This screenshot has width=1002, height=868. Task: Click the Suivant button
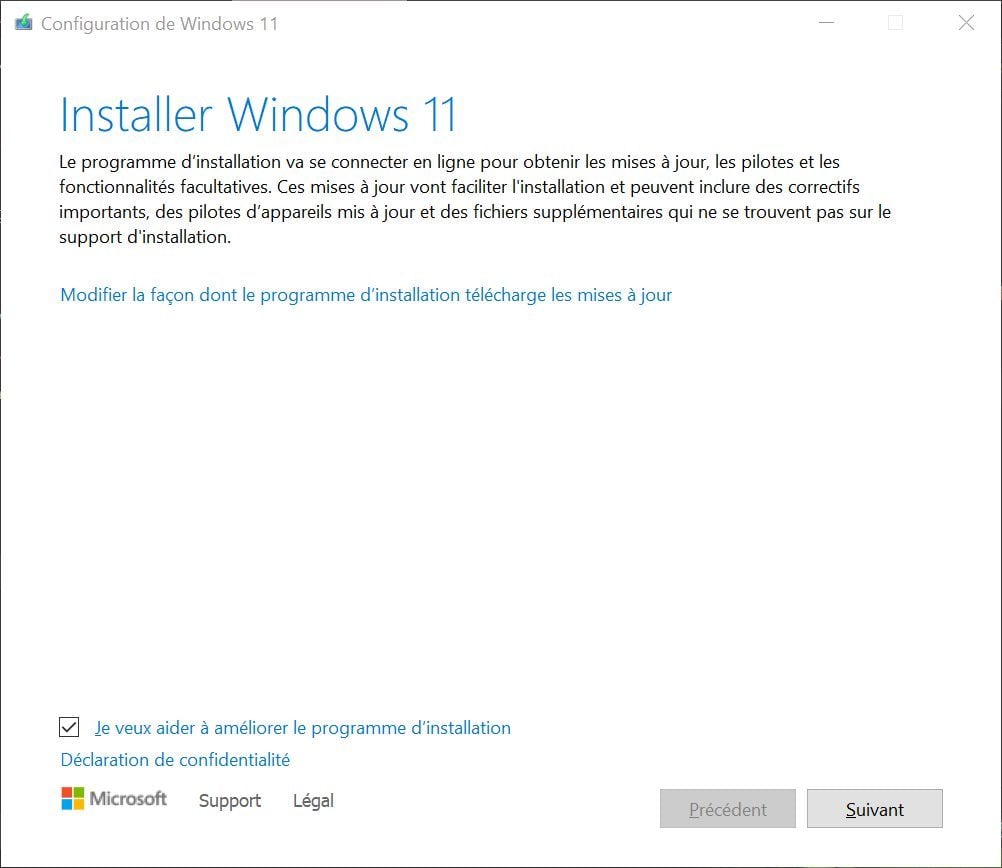point(874,809)
